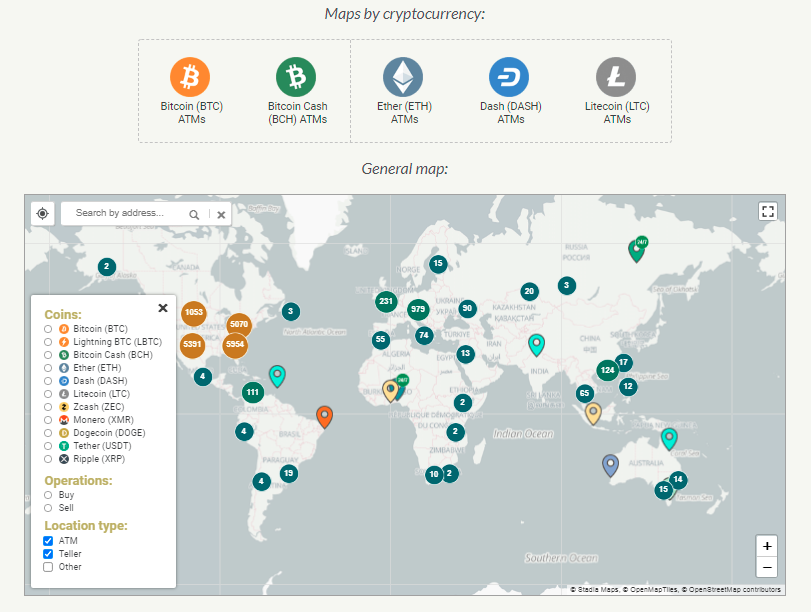This screenshot has height=612, width=811.
Task: Clear the address search with X icon
Action: click(221, 215)
